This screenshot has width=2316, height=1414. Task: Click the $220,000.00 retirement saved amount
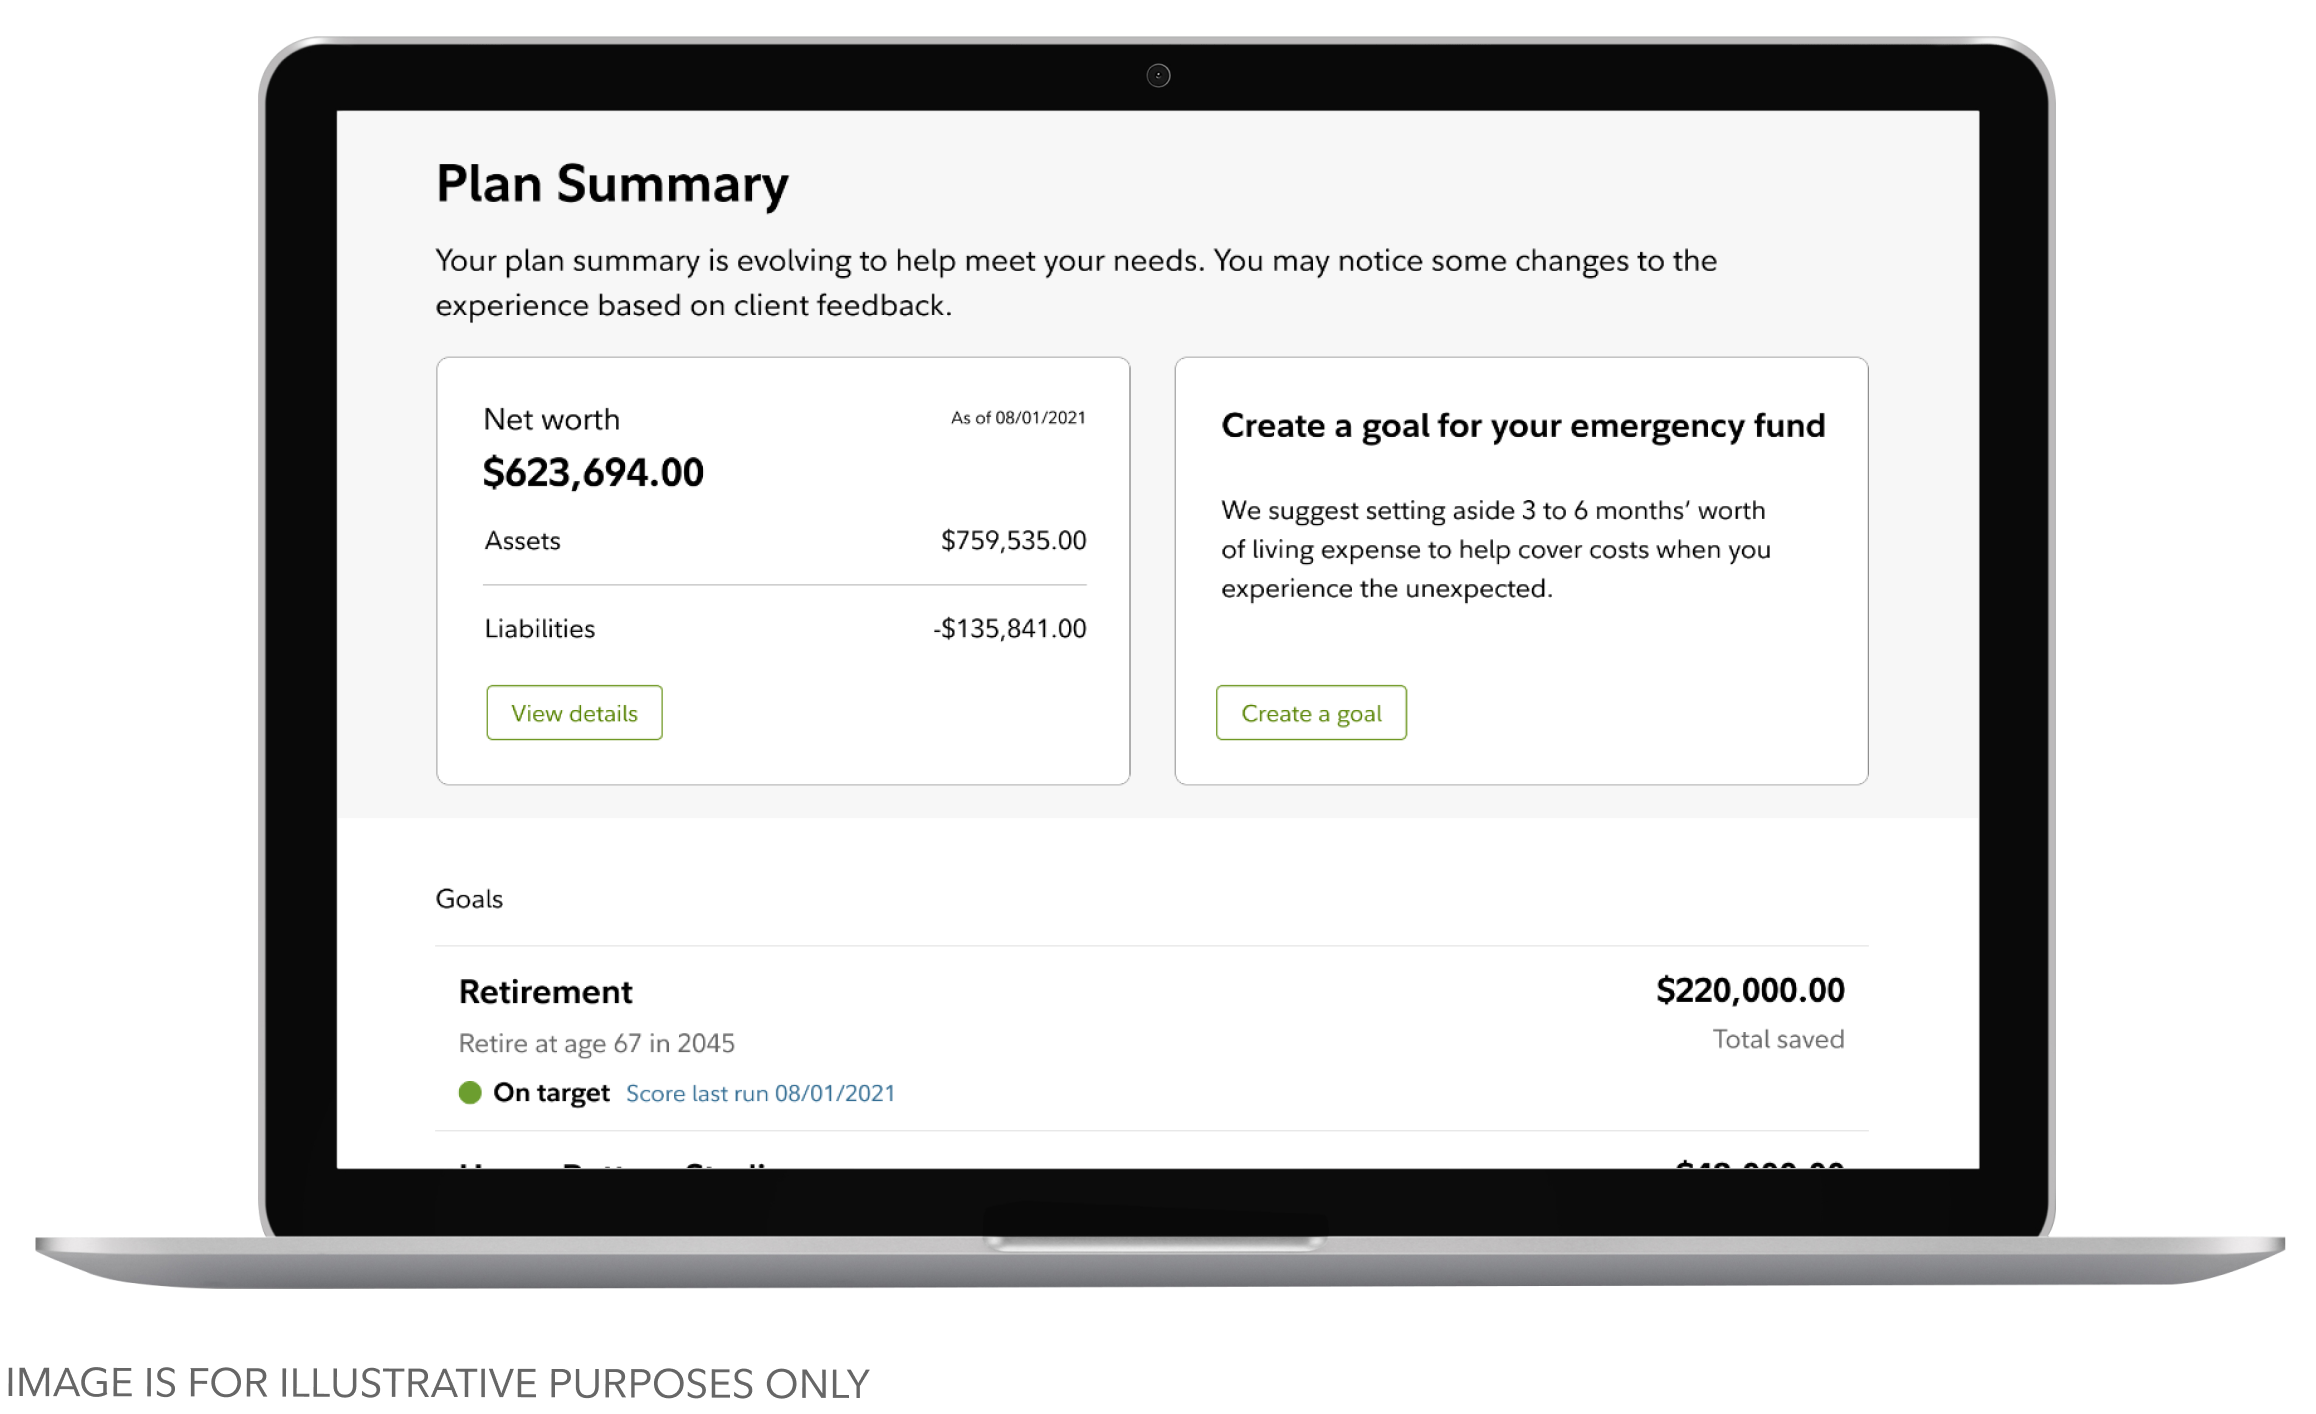(1750, 990)
